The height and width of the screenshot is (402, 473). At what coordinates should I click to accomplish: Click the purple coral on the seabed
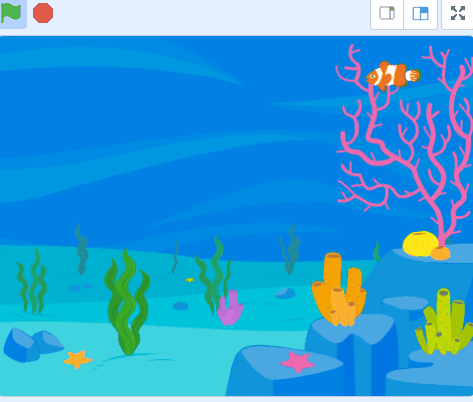coord(230,307)
